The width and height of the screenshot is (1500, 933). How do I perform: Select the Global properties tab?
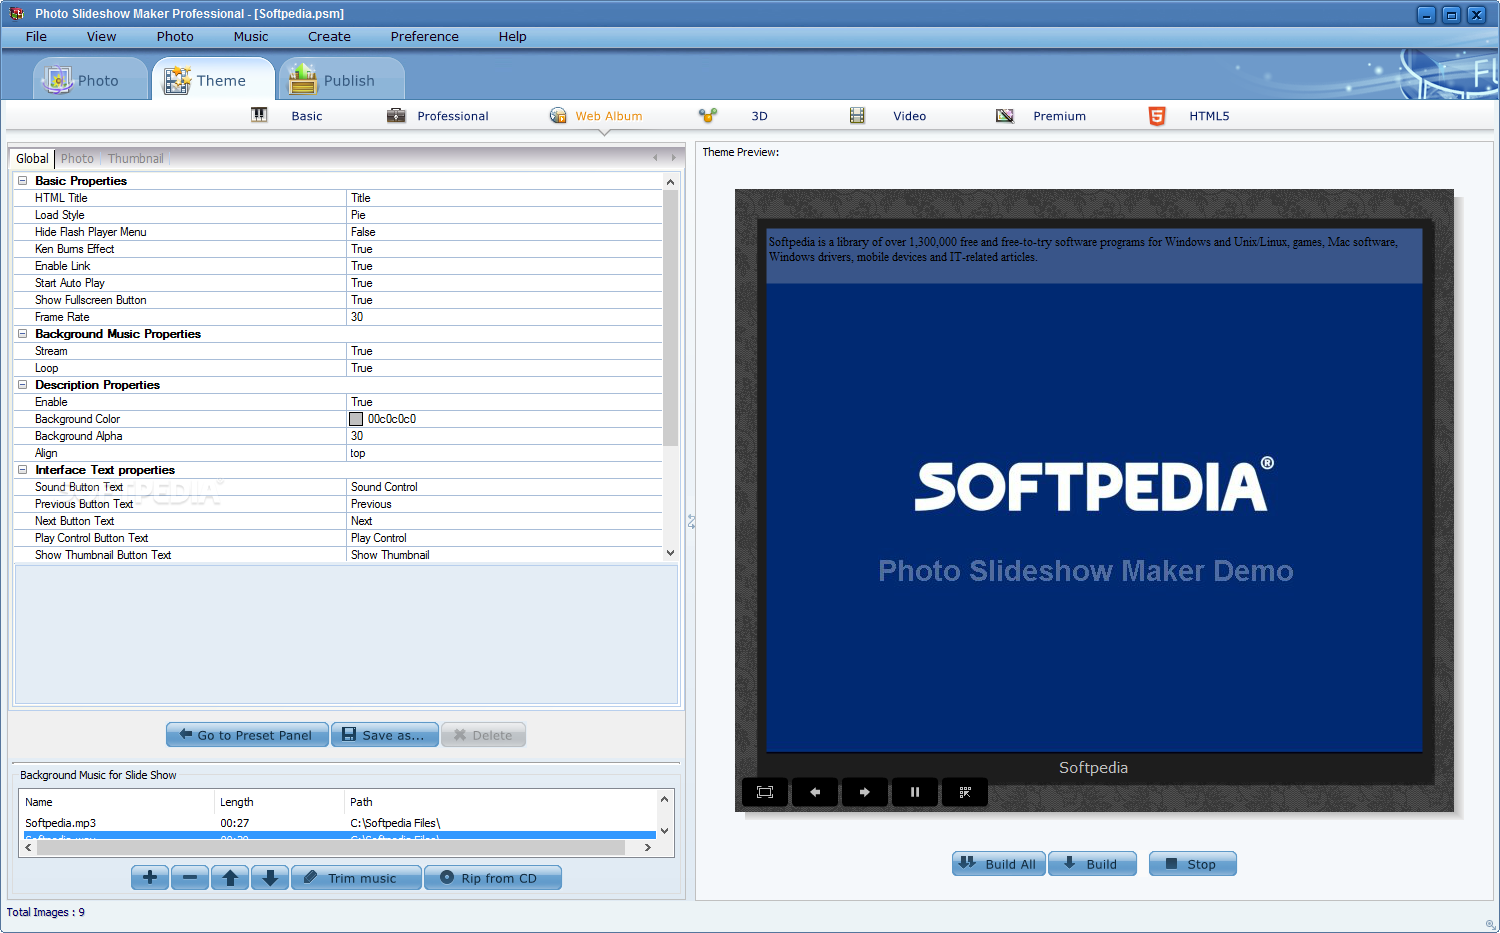point(32,158)
